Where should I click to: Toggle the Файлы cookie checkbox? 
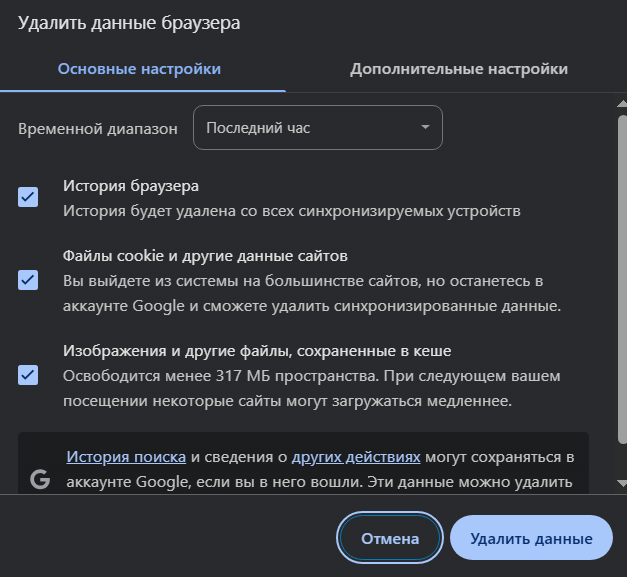pos(28,280)
